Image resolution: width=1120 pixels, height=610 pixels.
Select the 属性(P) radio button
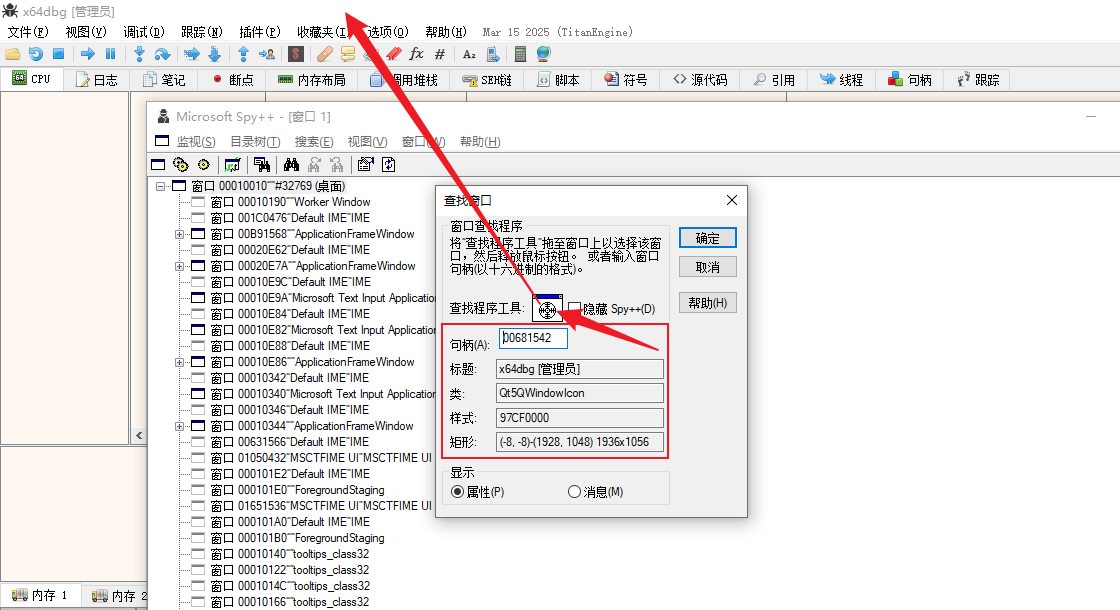(x=458, y=491)
